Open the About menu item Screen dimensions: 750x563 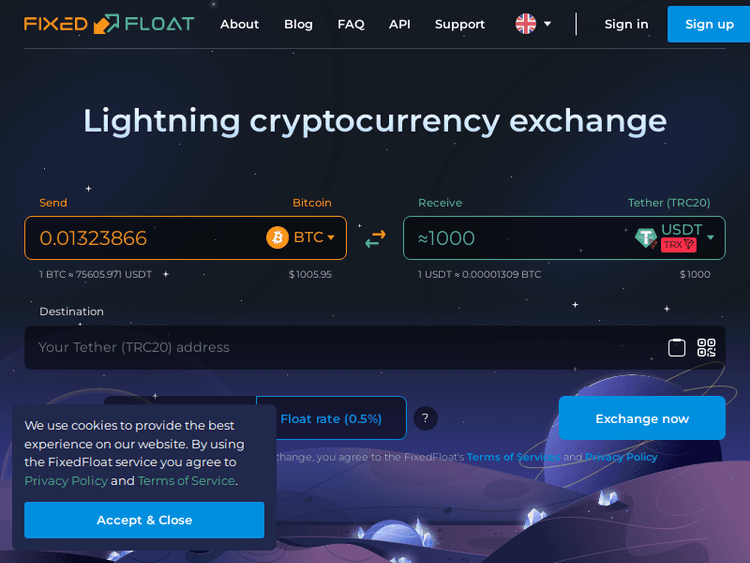point(240,24)
